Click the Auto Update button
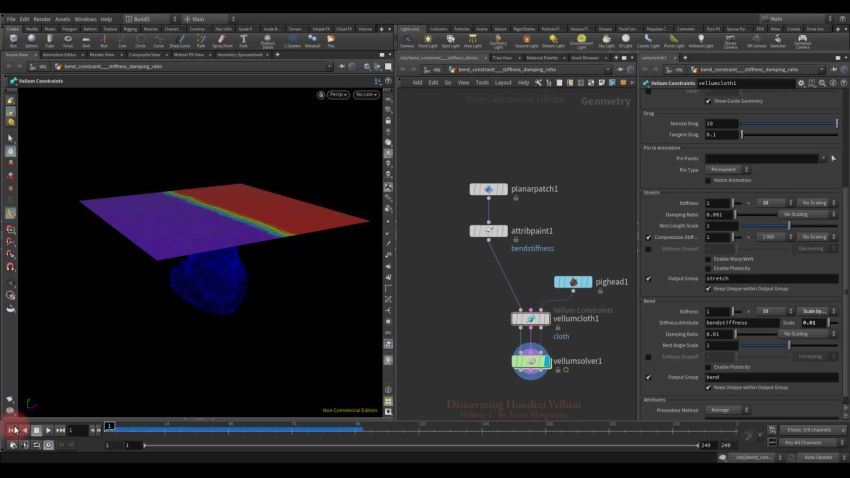Screen dimensions: 850x478 (819, 457)
